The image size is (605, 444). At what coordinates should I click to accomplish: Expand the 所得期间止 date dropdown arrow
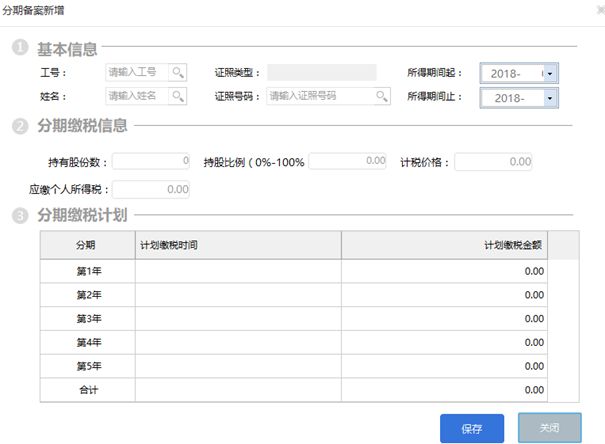click(x=549, y=98)
